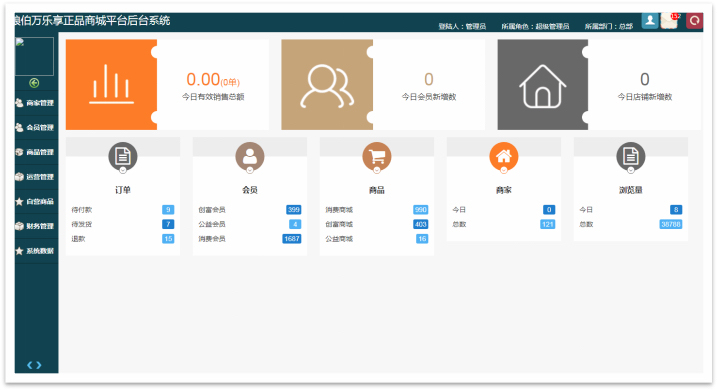Click the user profile icon in header

pos(650,21)
